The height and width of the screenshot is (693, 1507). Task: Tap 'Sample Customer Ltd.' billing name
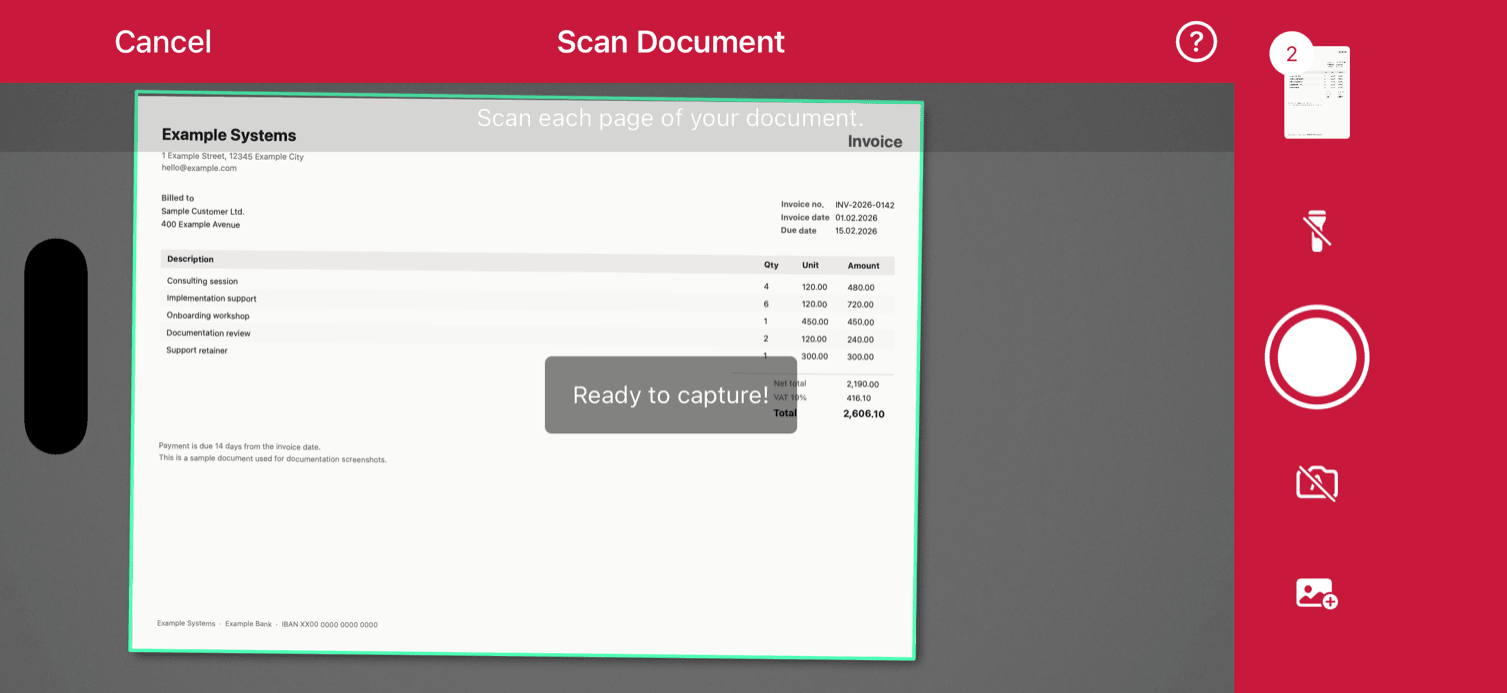pyautogui.click(x=203, y=211)
